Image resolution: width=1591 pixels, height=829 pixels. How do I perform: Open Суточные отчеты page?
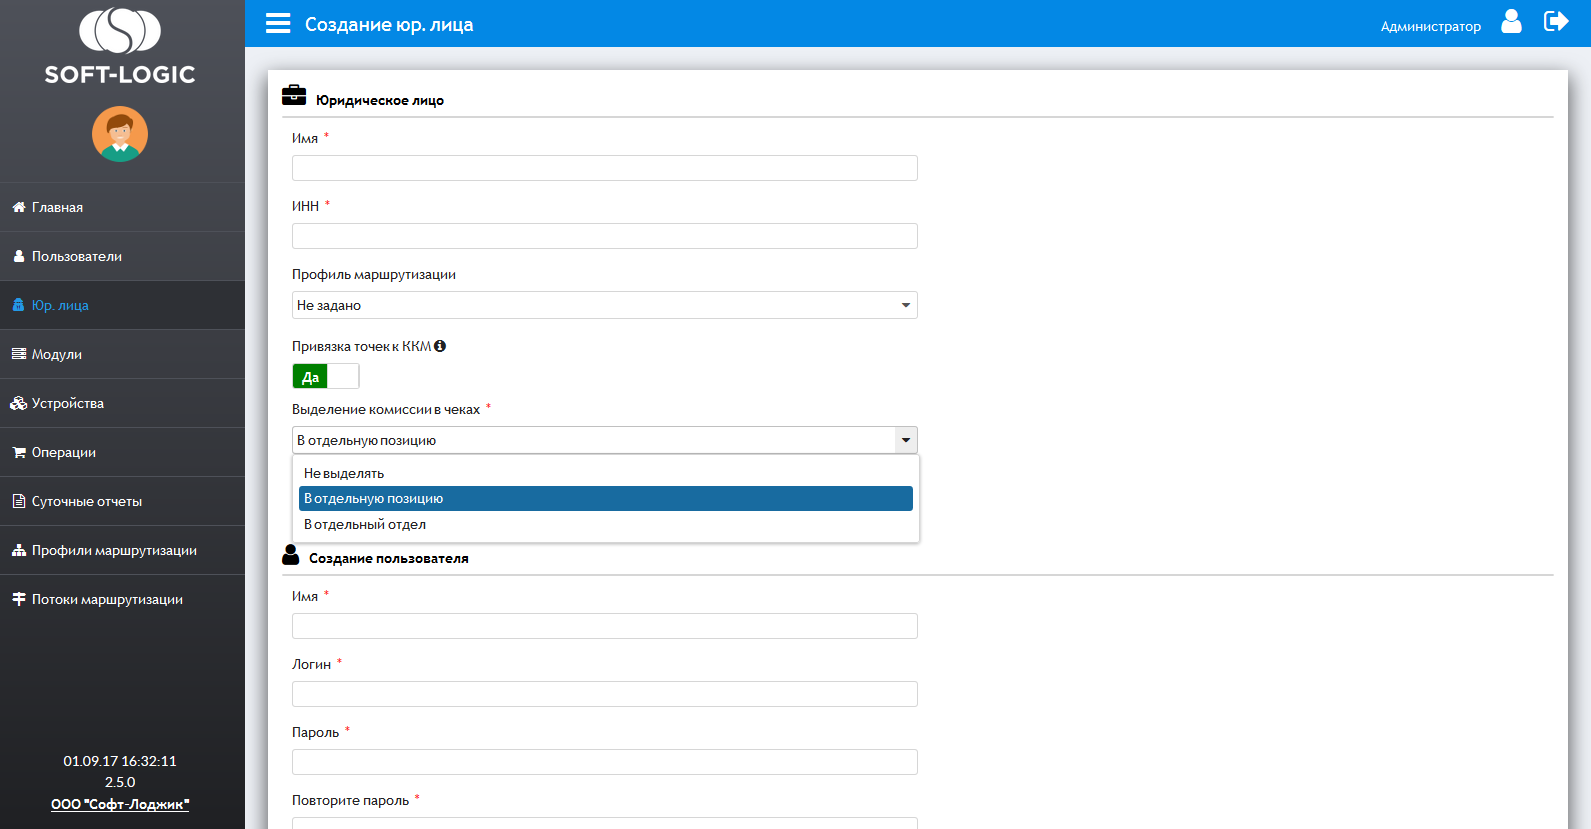[x=122, y=501]
